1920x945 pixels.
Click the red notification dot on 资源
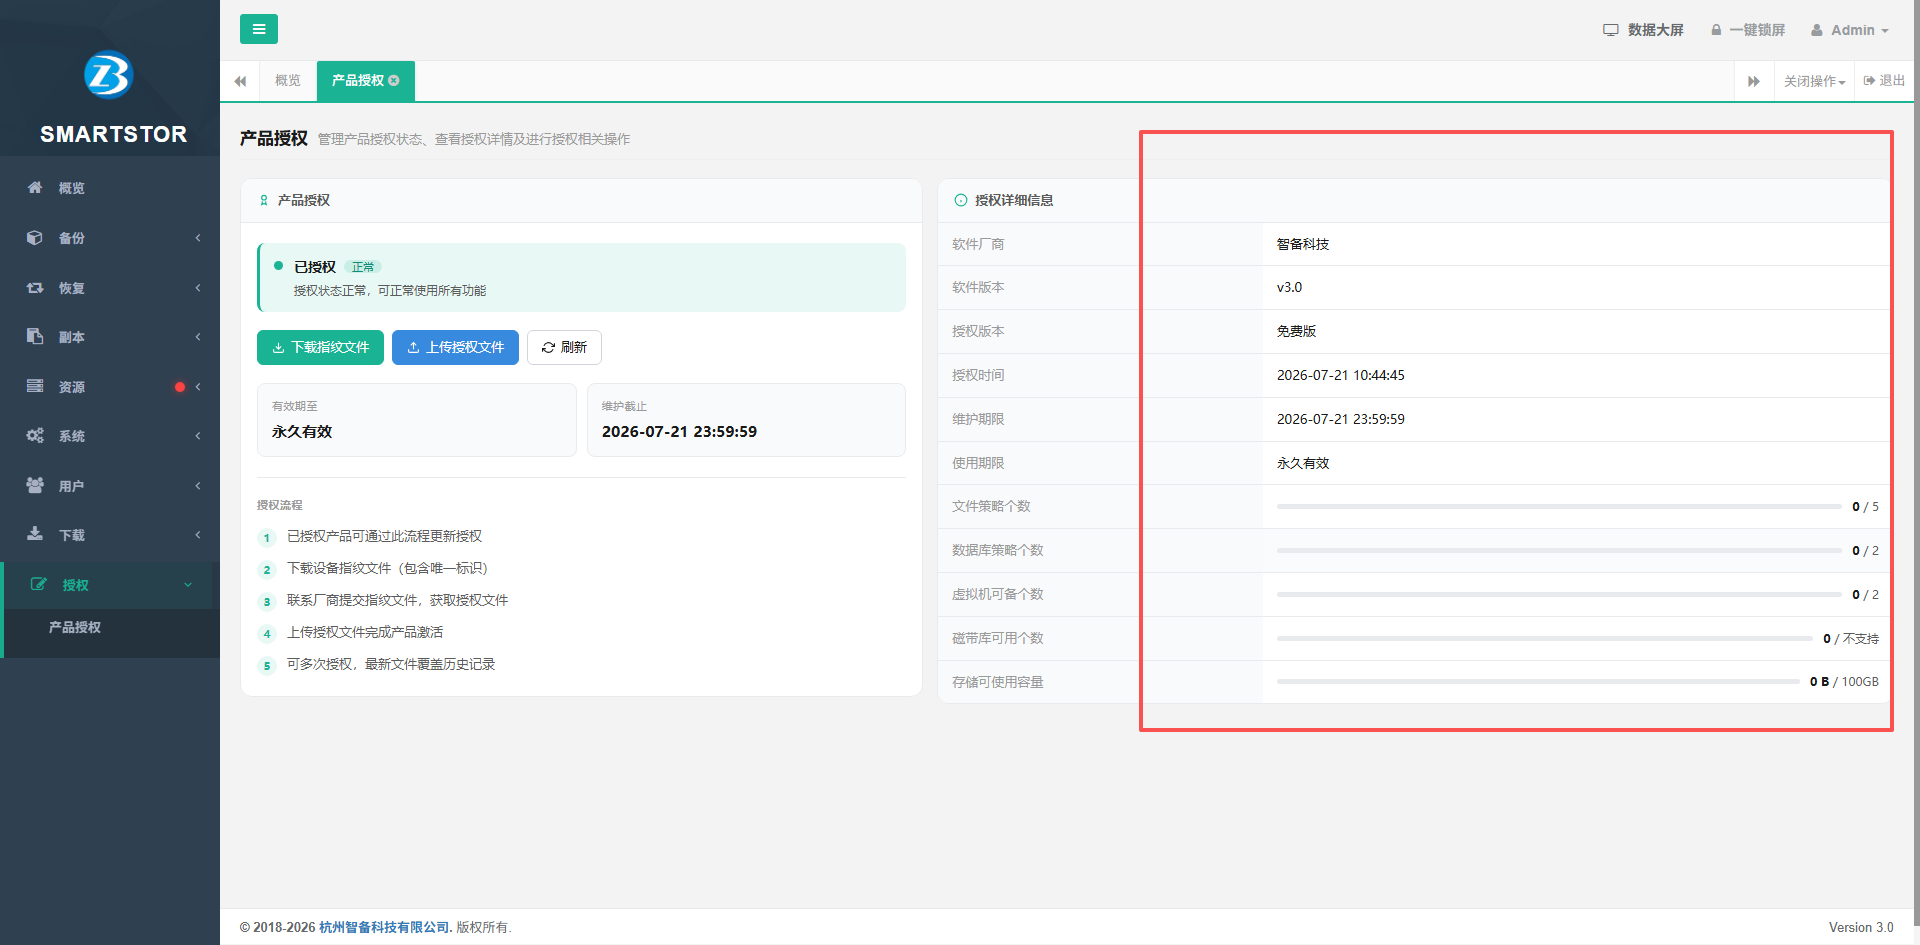pyautogui.click(x=180, y=387)
